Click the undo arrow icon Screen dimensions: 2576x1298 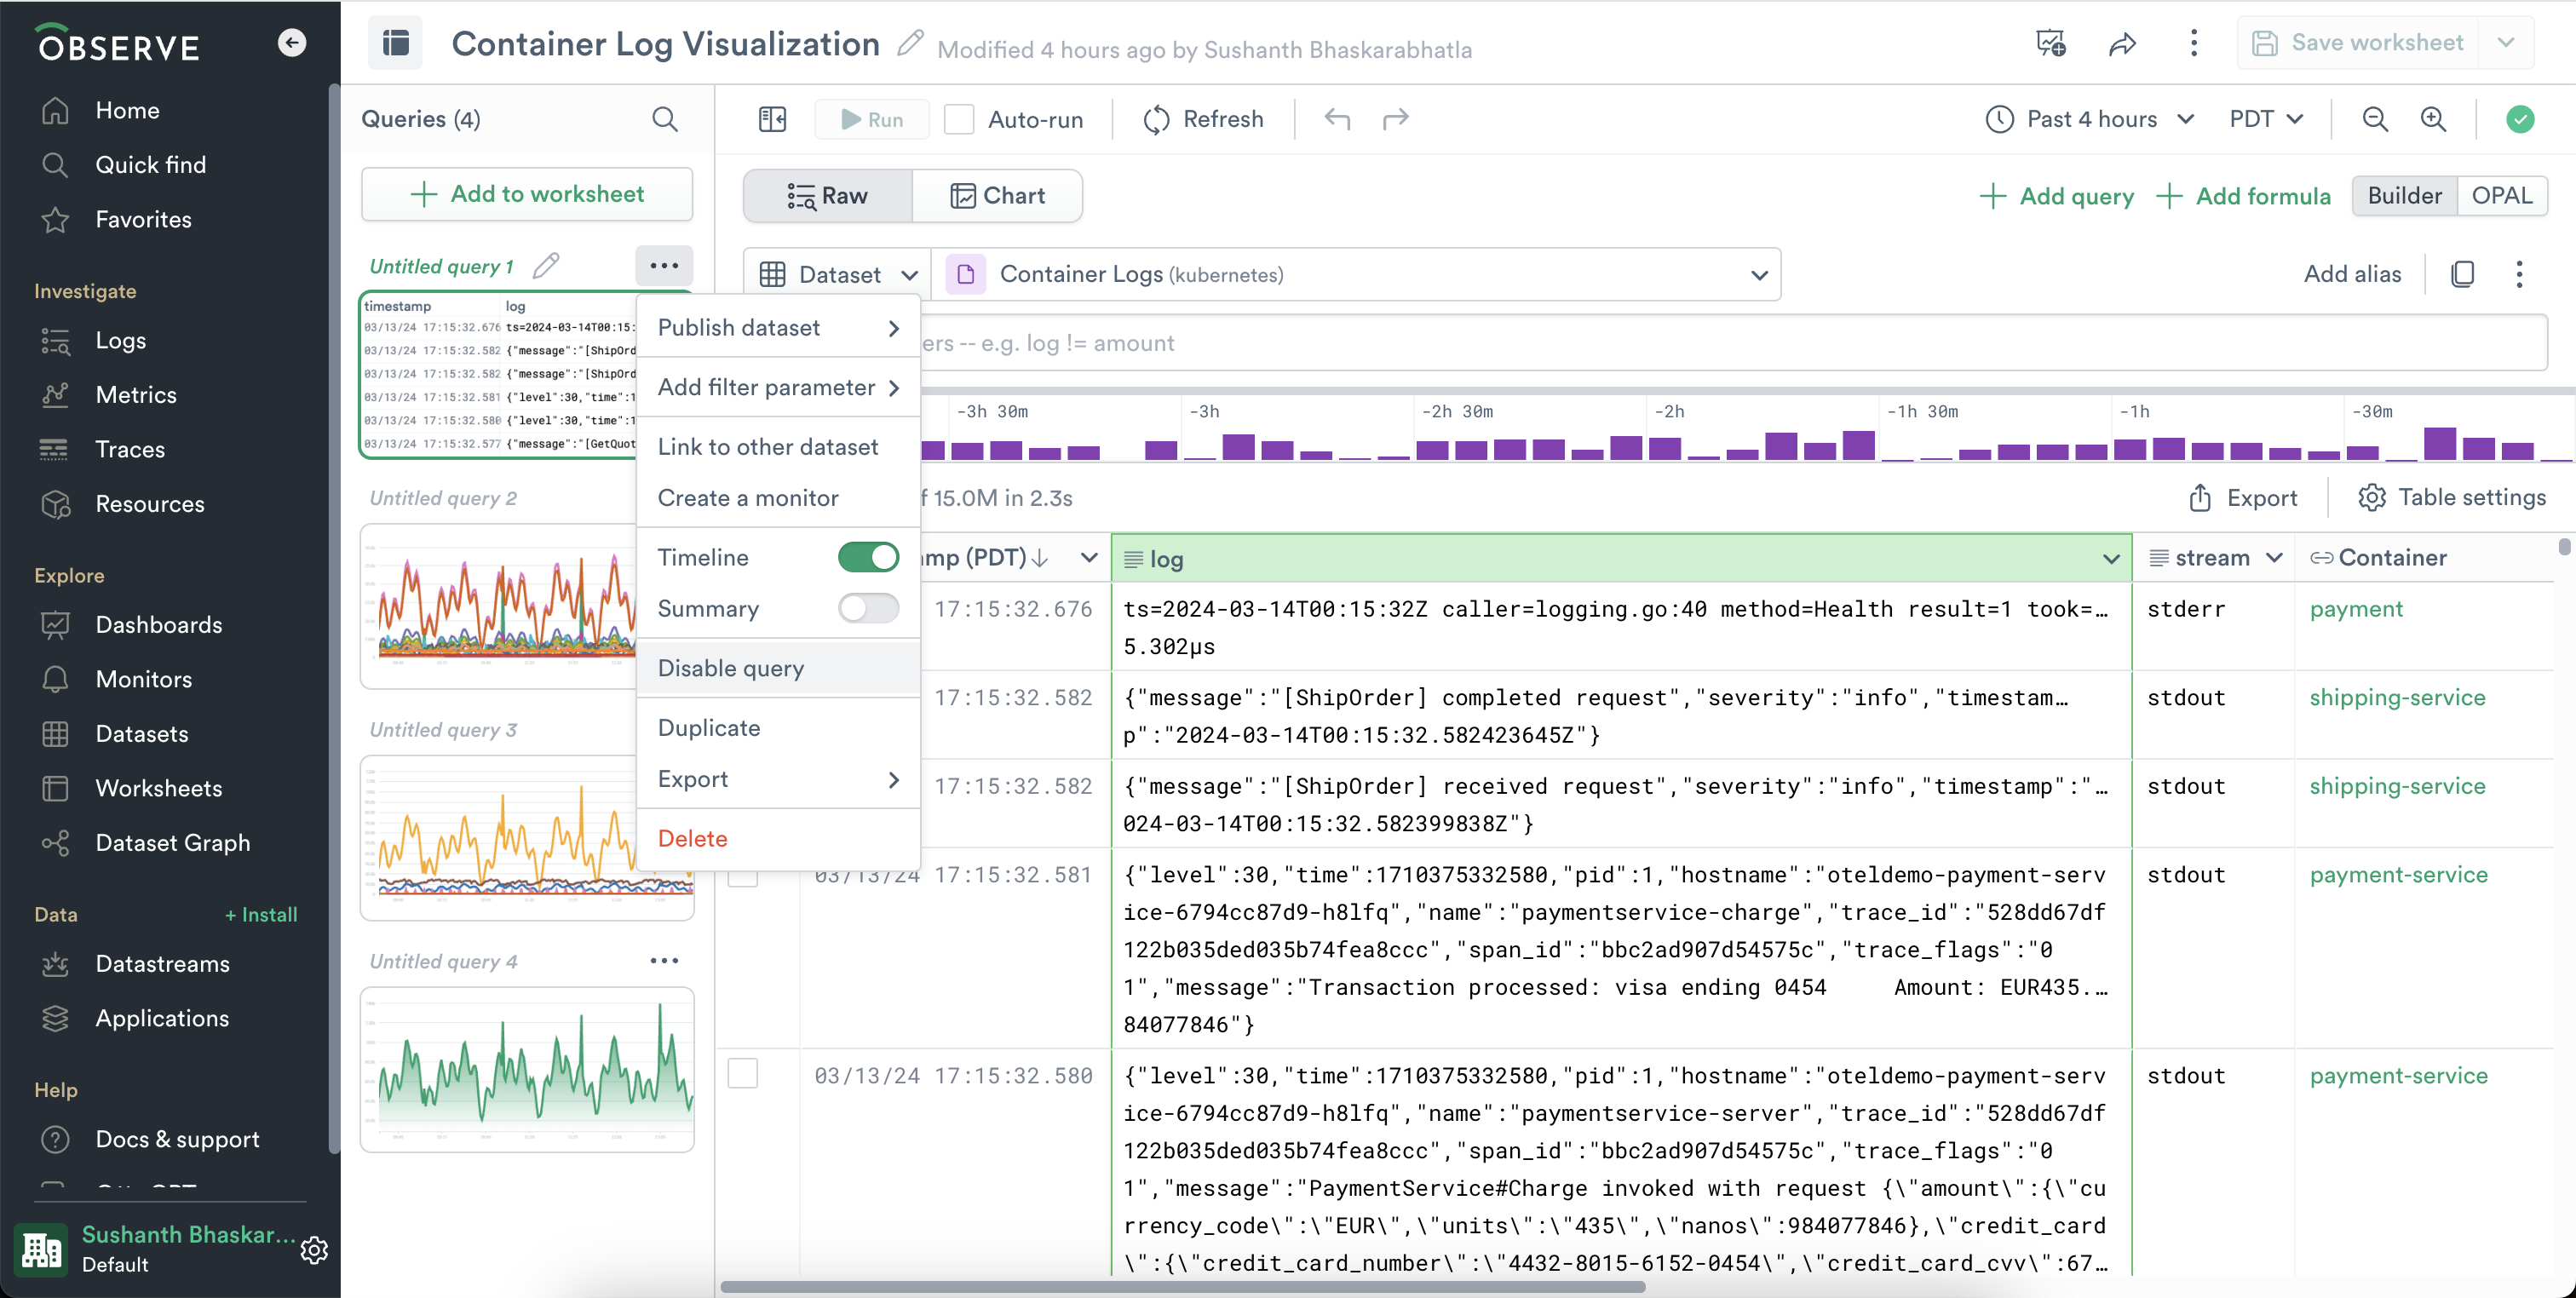click(1337, 119)
